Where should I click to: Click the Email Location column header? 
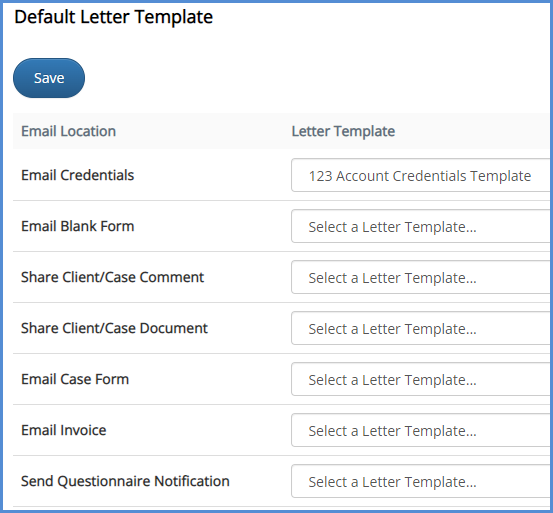point(68,131)
